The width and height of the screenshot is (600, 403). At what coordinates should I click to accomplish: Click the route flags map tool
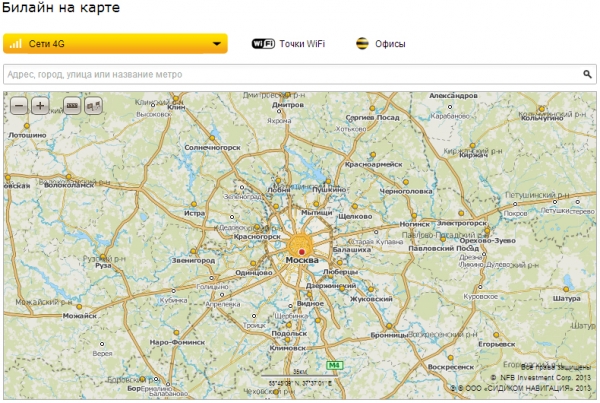pos(93,106)
